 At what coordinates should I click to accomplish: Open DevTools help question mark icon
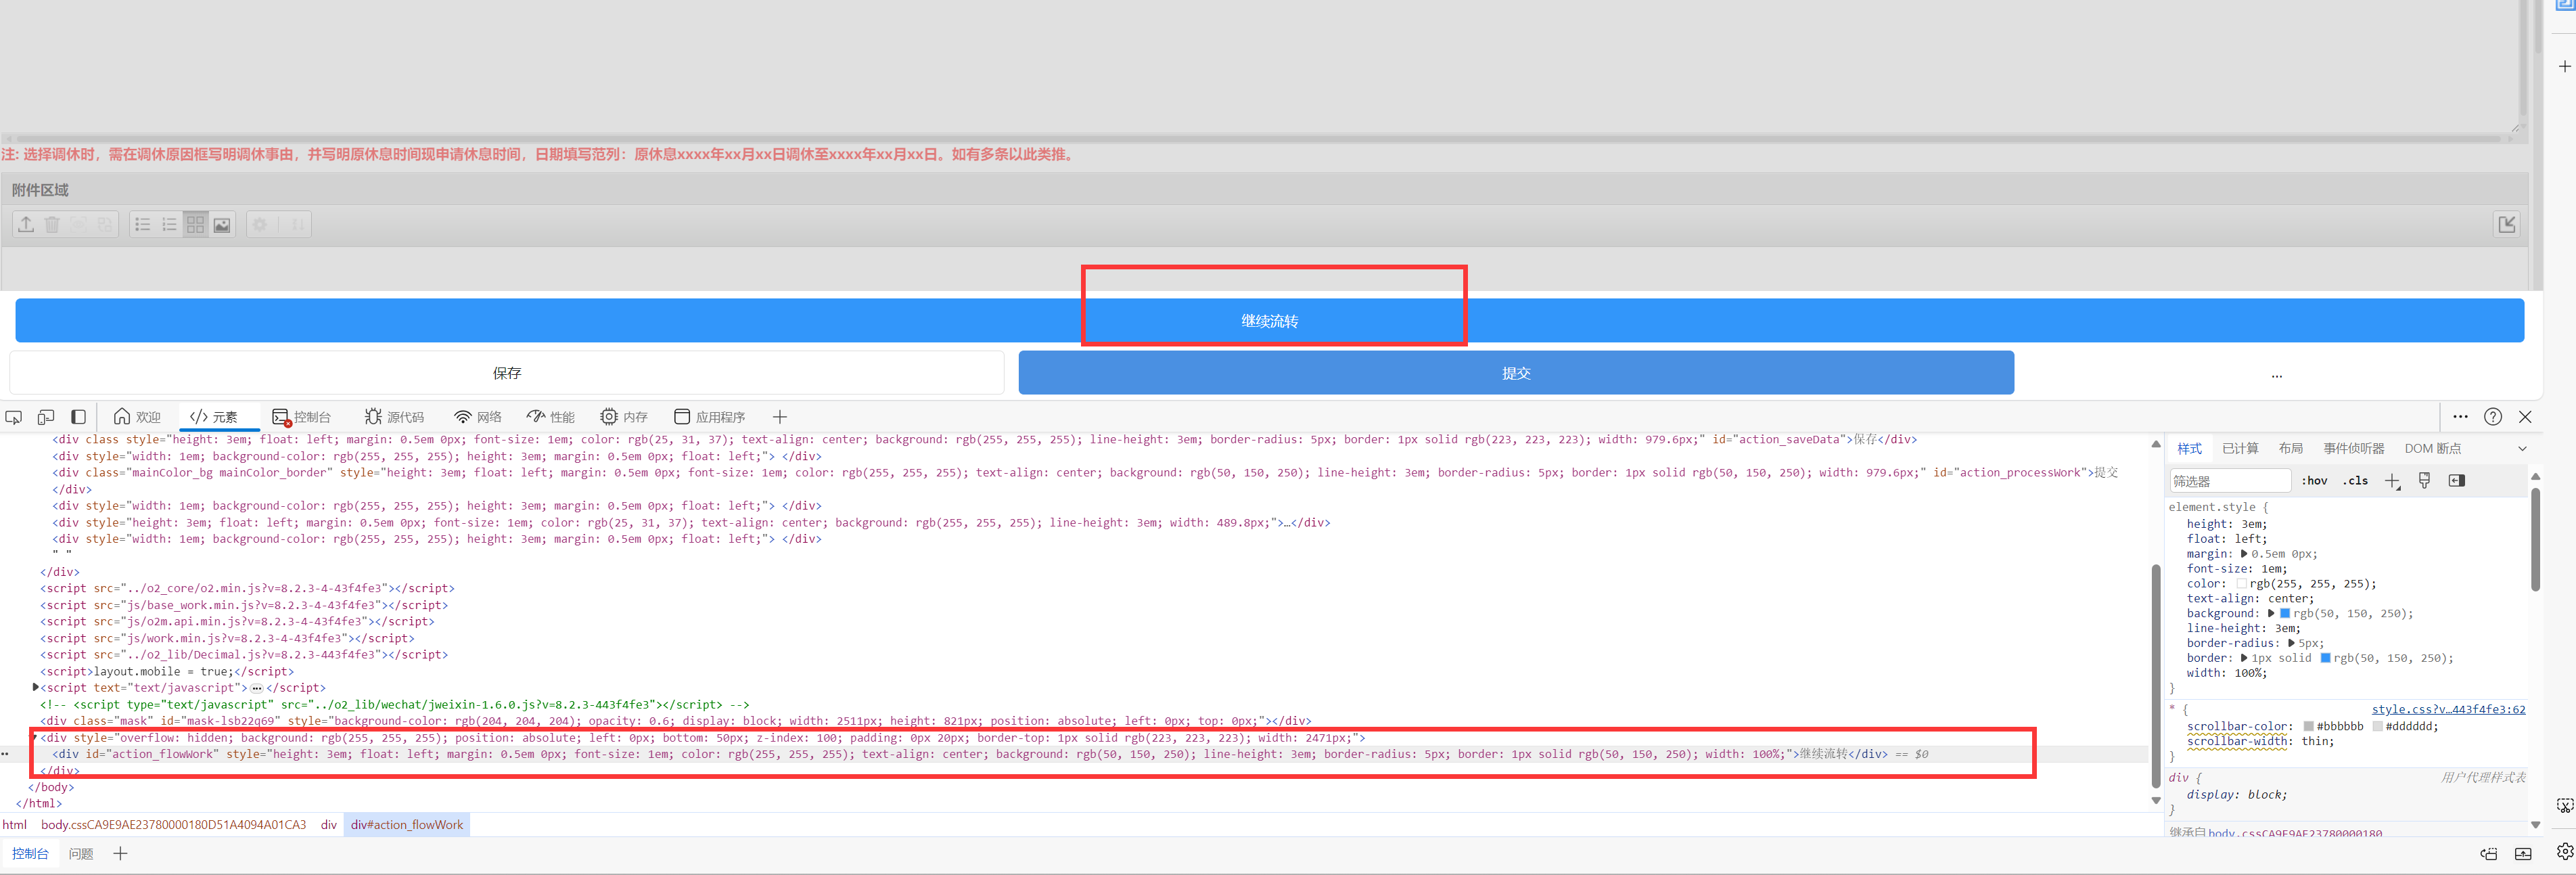pyautogui.click(x=2493, y=417)
